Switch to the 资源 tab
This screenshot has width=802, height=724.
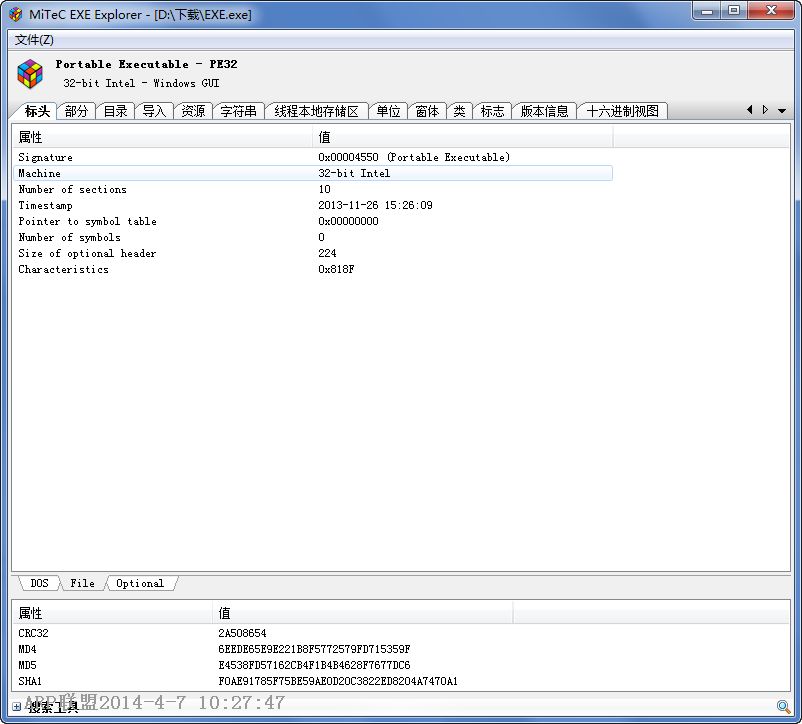(193, 111)
